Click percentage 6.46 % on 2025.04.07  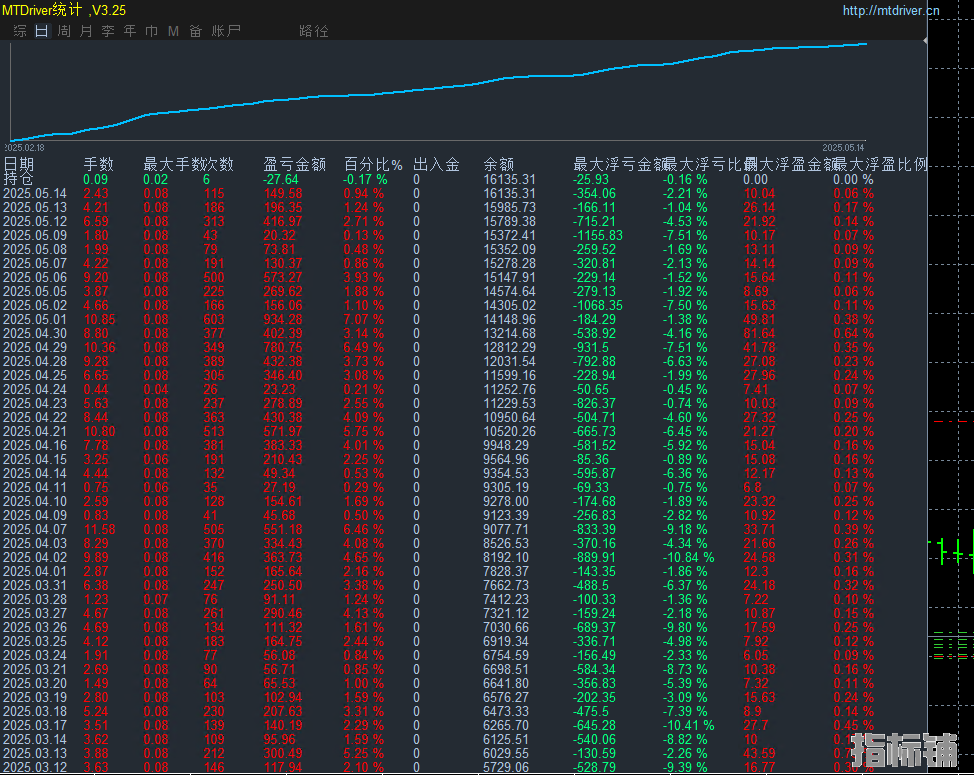pos(364,529)
